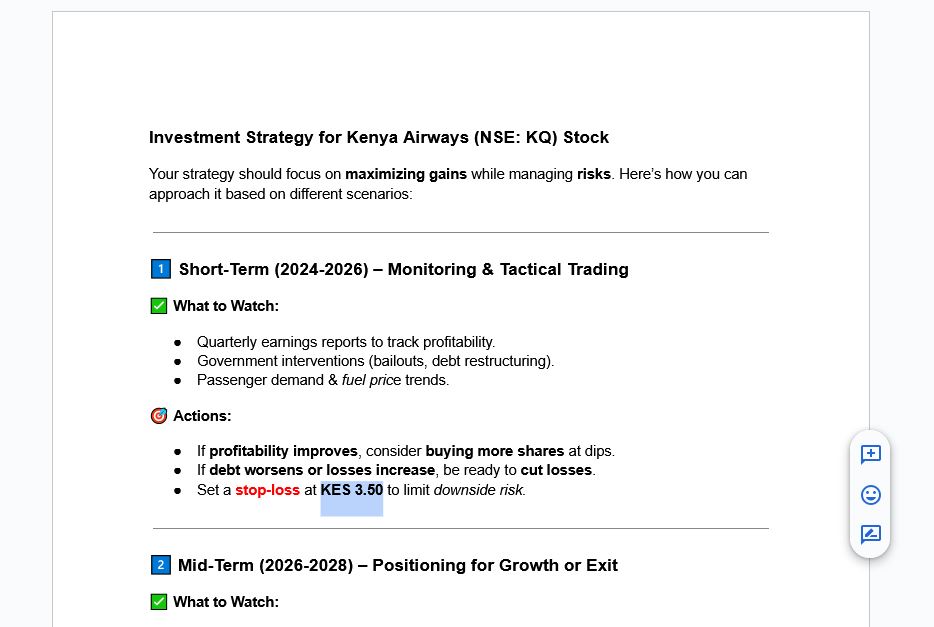Click the green check mark under Mid-Term
934x627 pixels.
coord(159,602)
